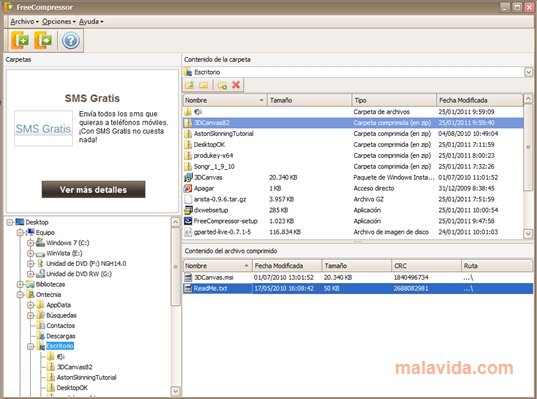Click the 3DCanvas.msi file icon in archive list
This screenshot has height=399, width=537.
point(188,277)
